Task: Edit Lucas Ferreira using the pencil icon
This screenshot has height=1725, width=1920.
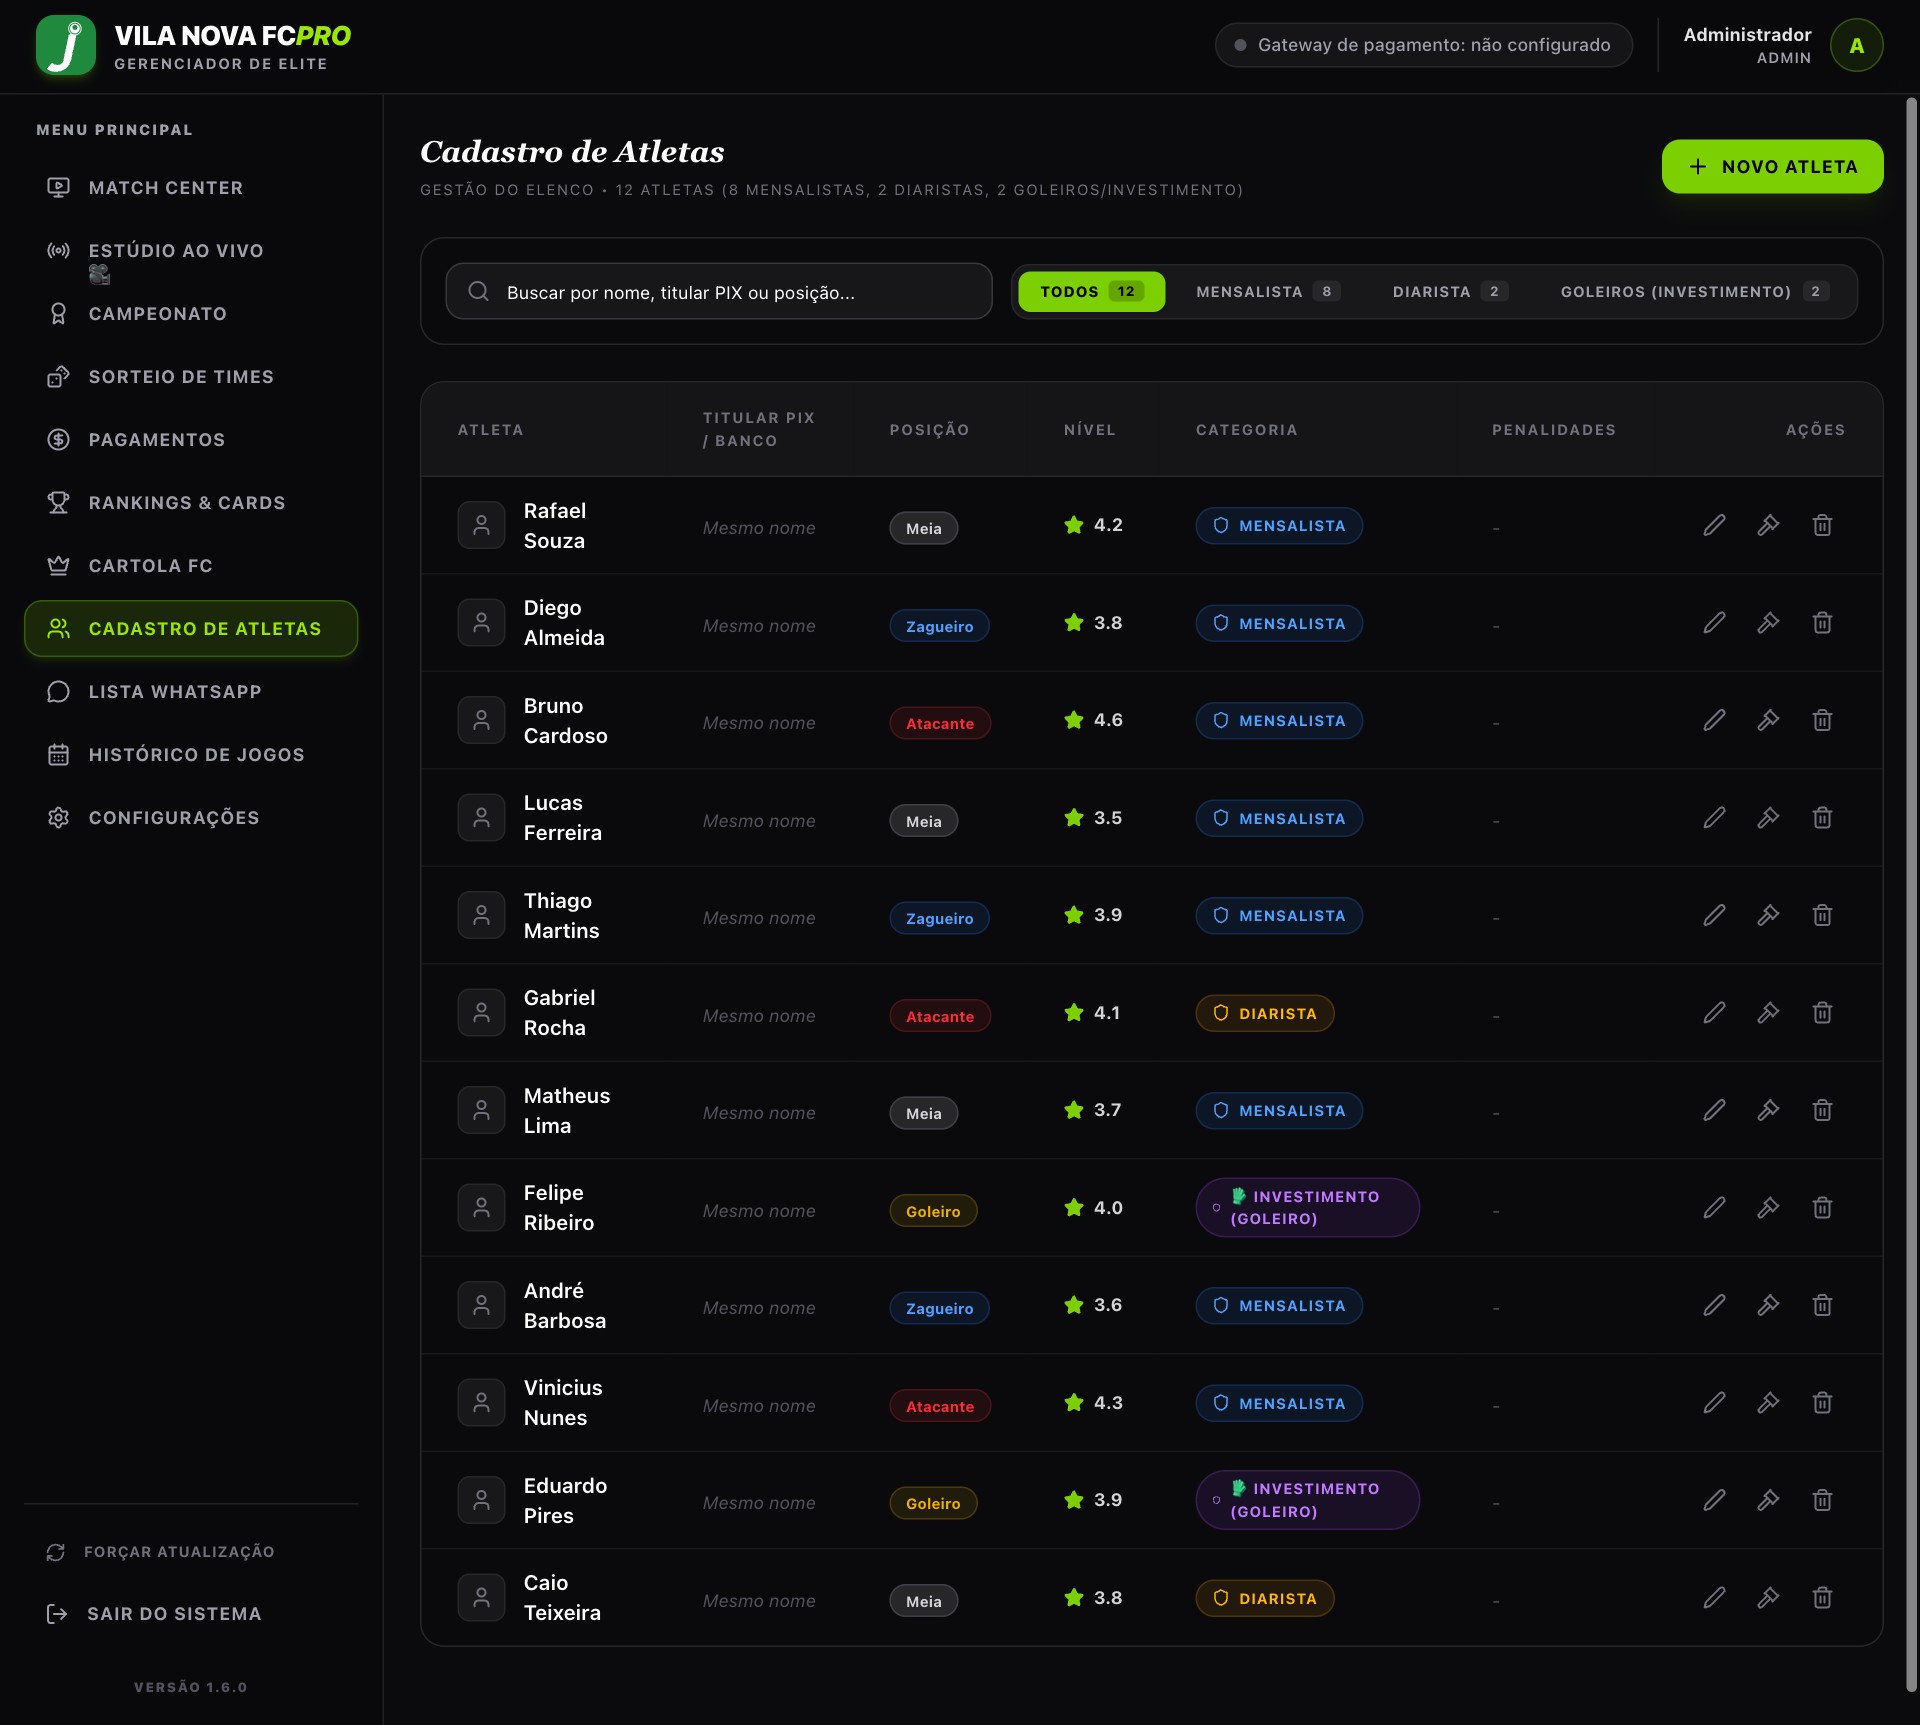Action: click(x=1714, y=818)
